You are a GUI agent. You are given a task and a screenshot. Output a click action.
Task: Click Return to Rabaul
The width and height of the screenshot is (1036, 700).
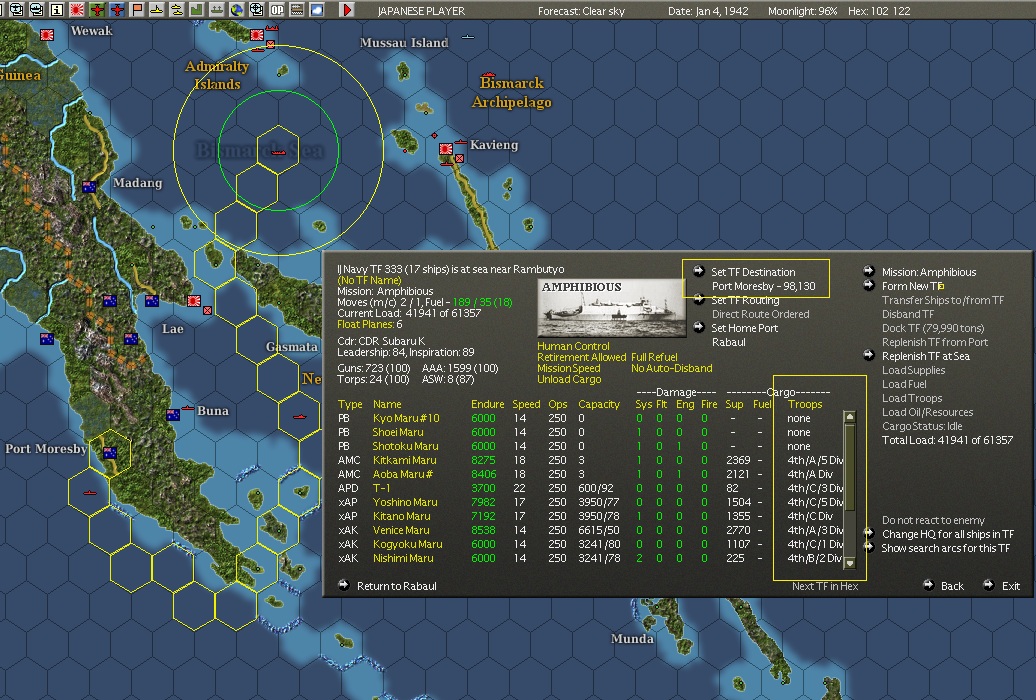[x=396, y=586]
